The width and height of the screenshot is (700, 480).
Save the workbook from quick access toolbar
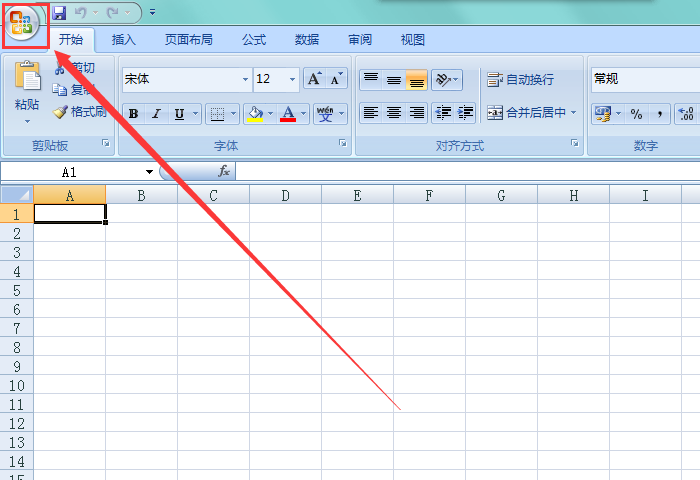click(x=59, y=13)
